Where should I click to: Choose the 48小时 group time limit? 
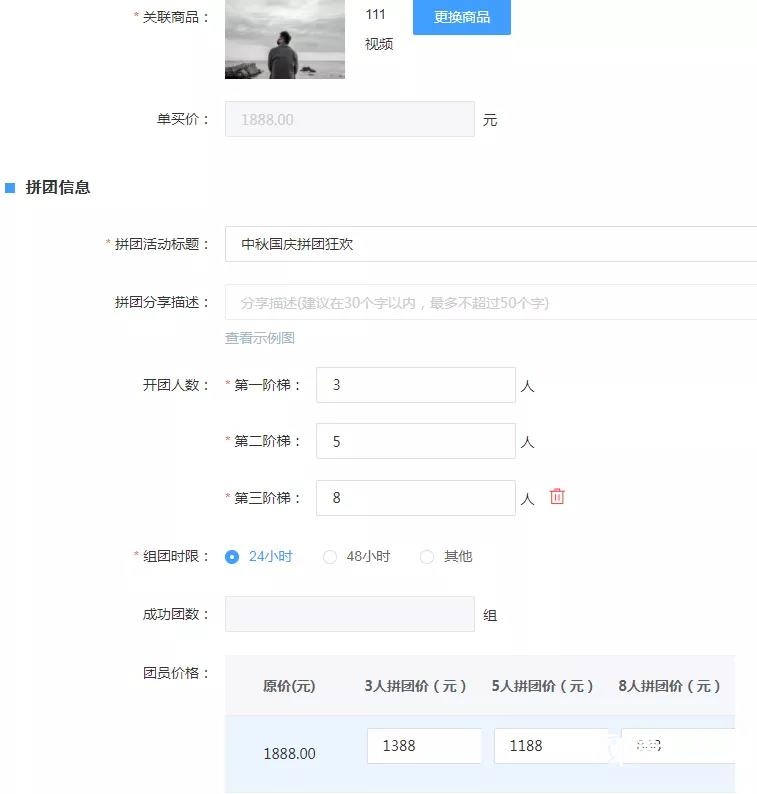click(x=330, y=557)
